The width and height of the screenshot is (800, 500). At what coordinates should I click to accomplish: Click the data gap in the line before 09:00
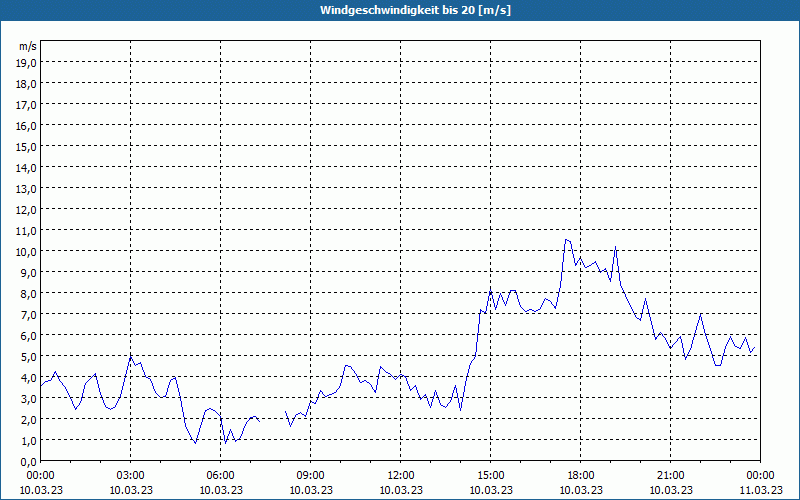tap(272, 416)
